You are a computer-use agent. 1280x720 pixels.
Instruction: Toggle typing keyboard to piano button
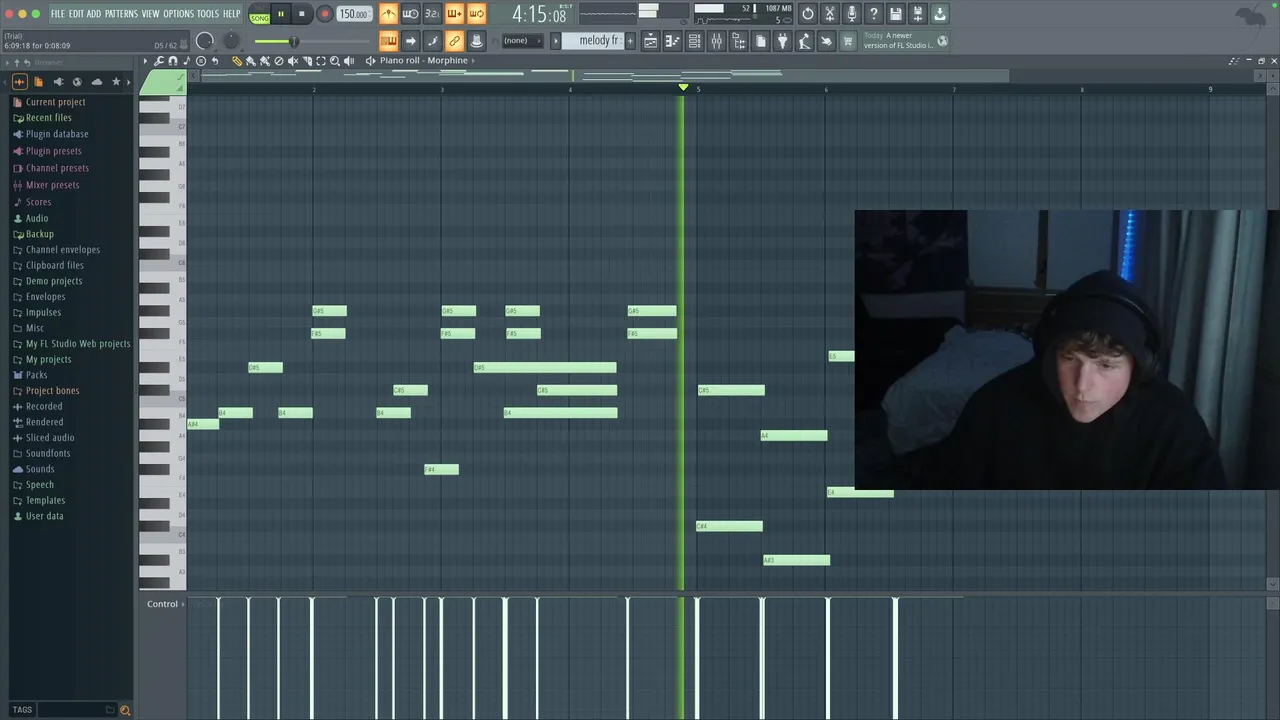pyautogui.click(x=388, y=41)
